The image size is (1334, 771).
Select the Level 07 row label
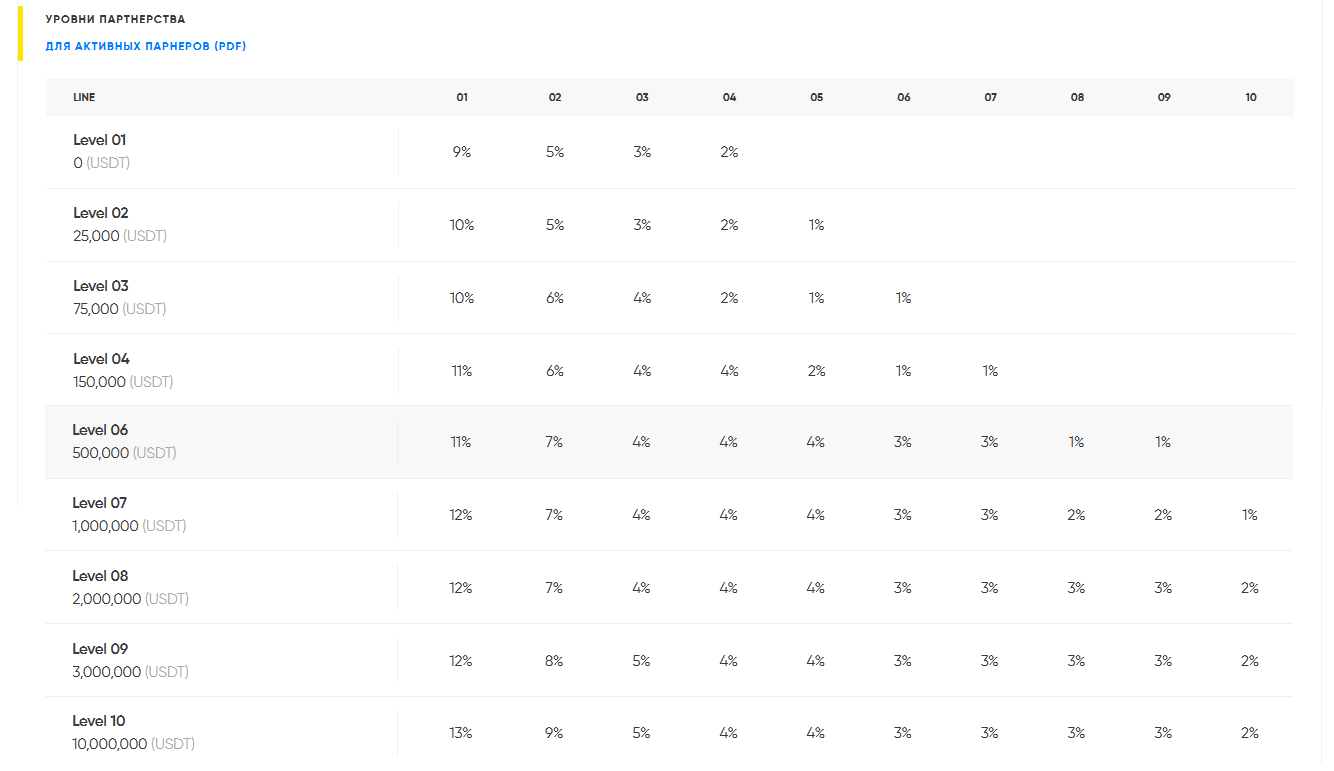pos(100,503)
